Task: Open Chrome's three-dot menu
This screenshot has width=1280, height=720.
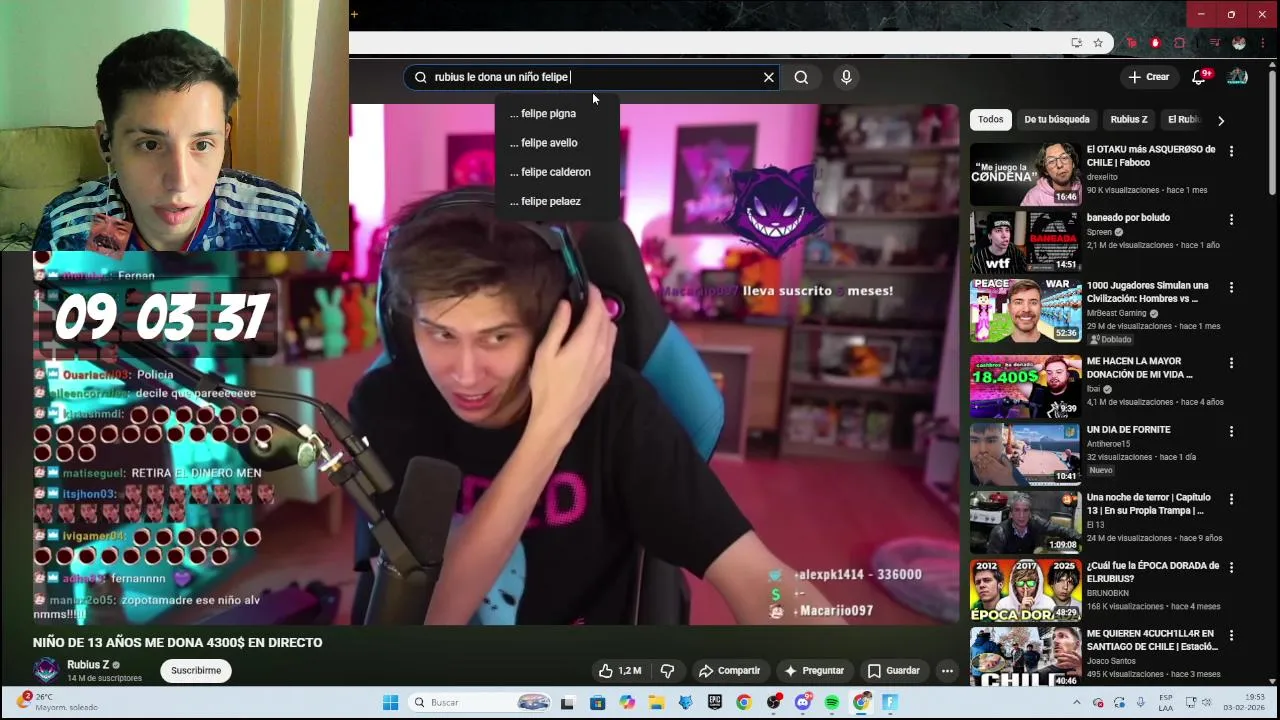Action: (1263, 43)
